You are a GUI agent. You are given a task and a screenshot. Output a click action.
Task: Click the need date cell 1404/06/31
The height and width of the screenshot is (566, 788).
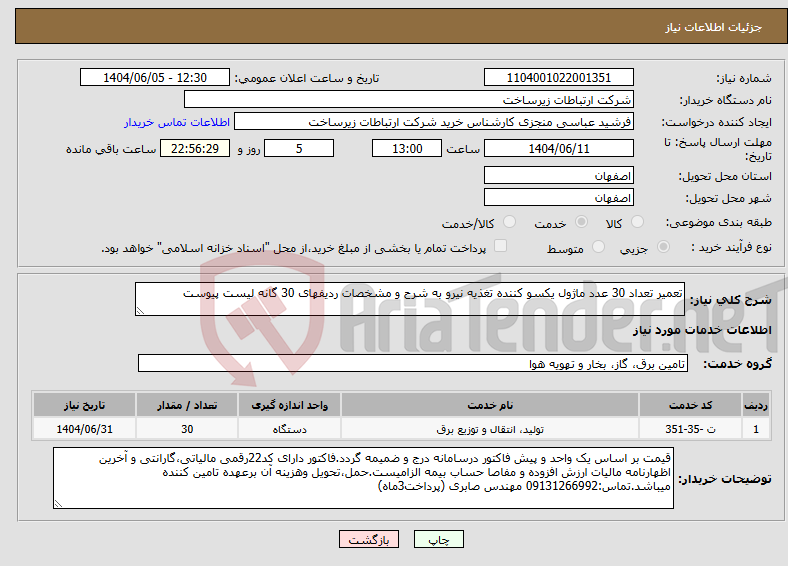tap(84, 429)
